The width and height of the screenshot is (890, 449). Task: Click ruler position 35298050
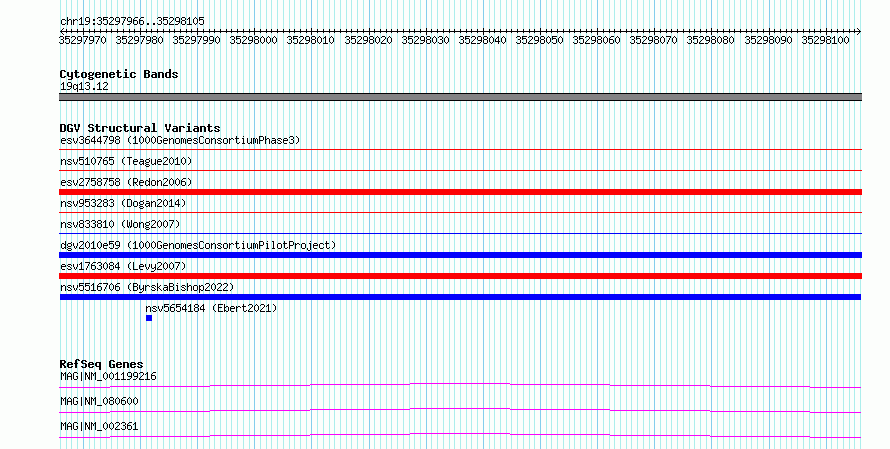pos(539,40)
